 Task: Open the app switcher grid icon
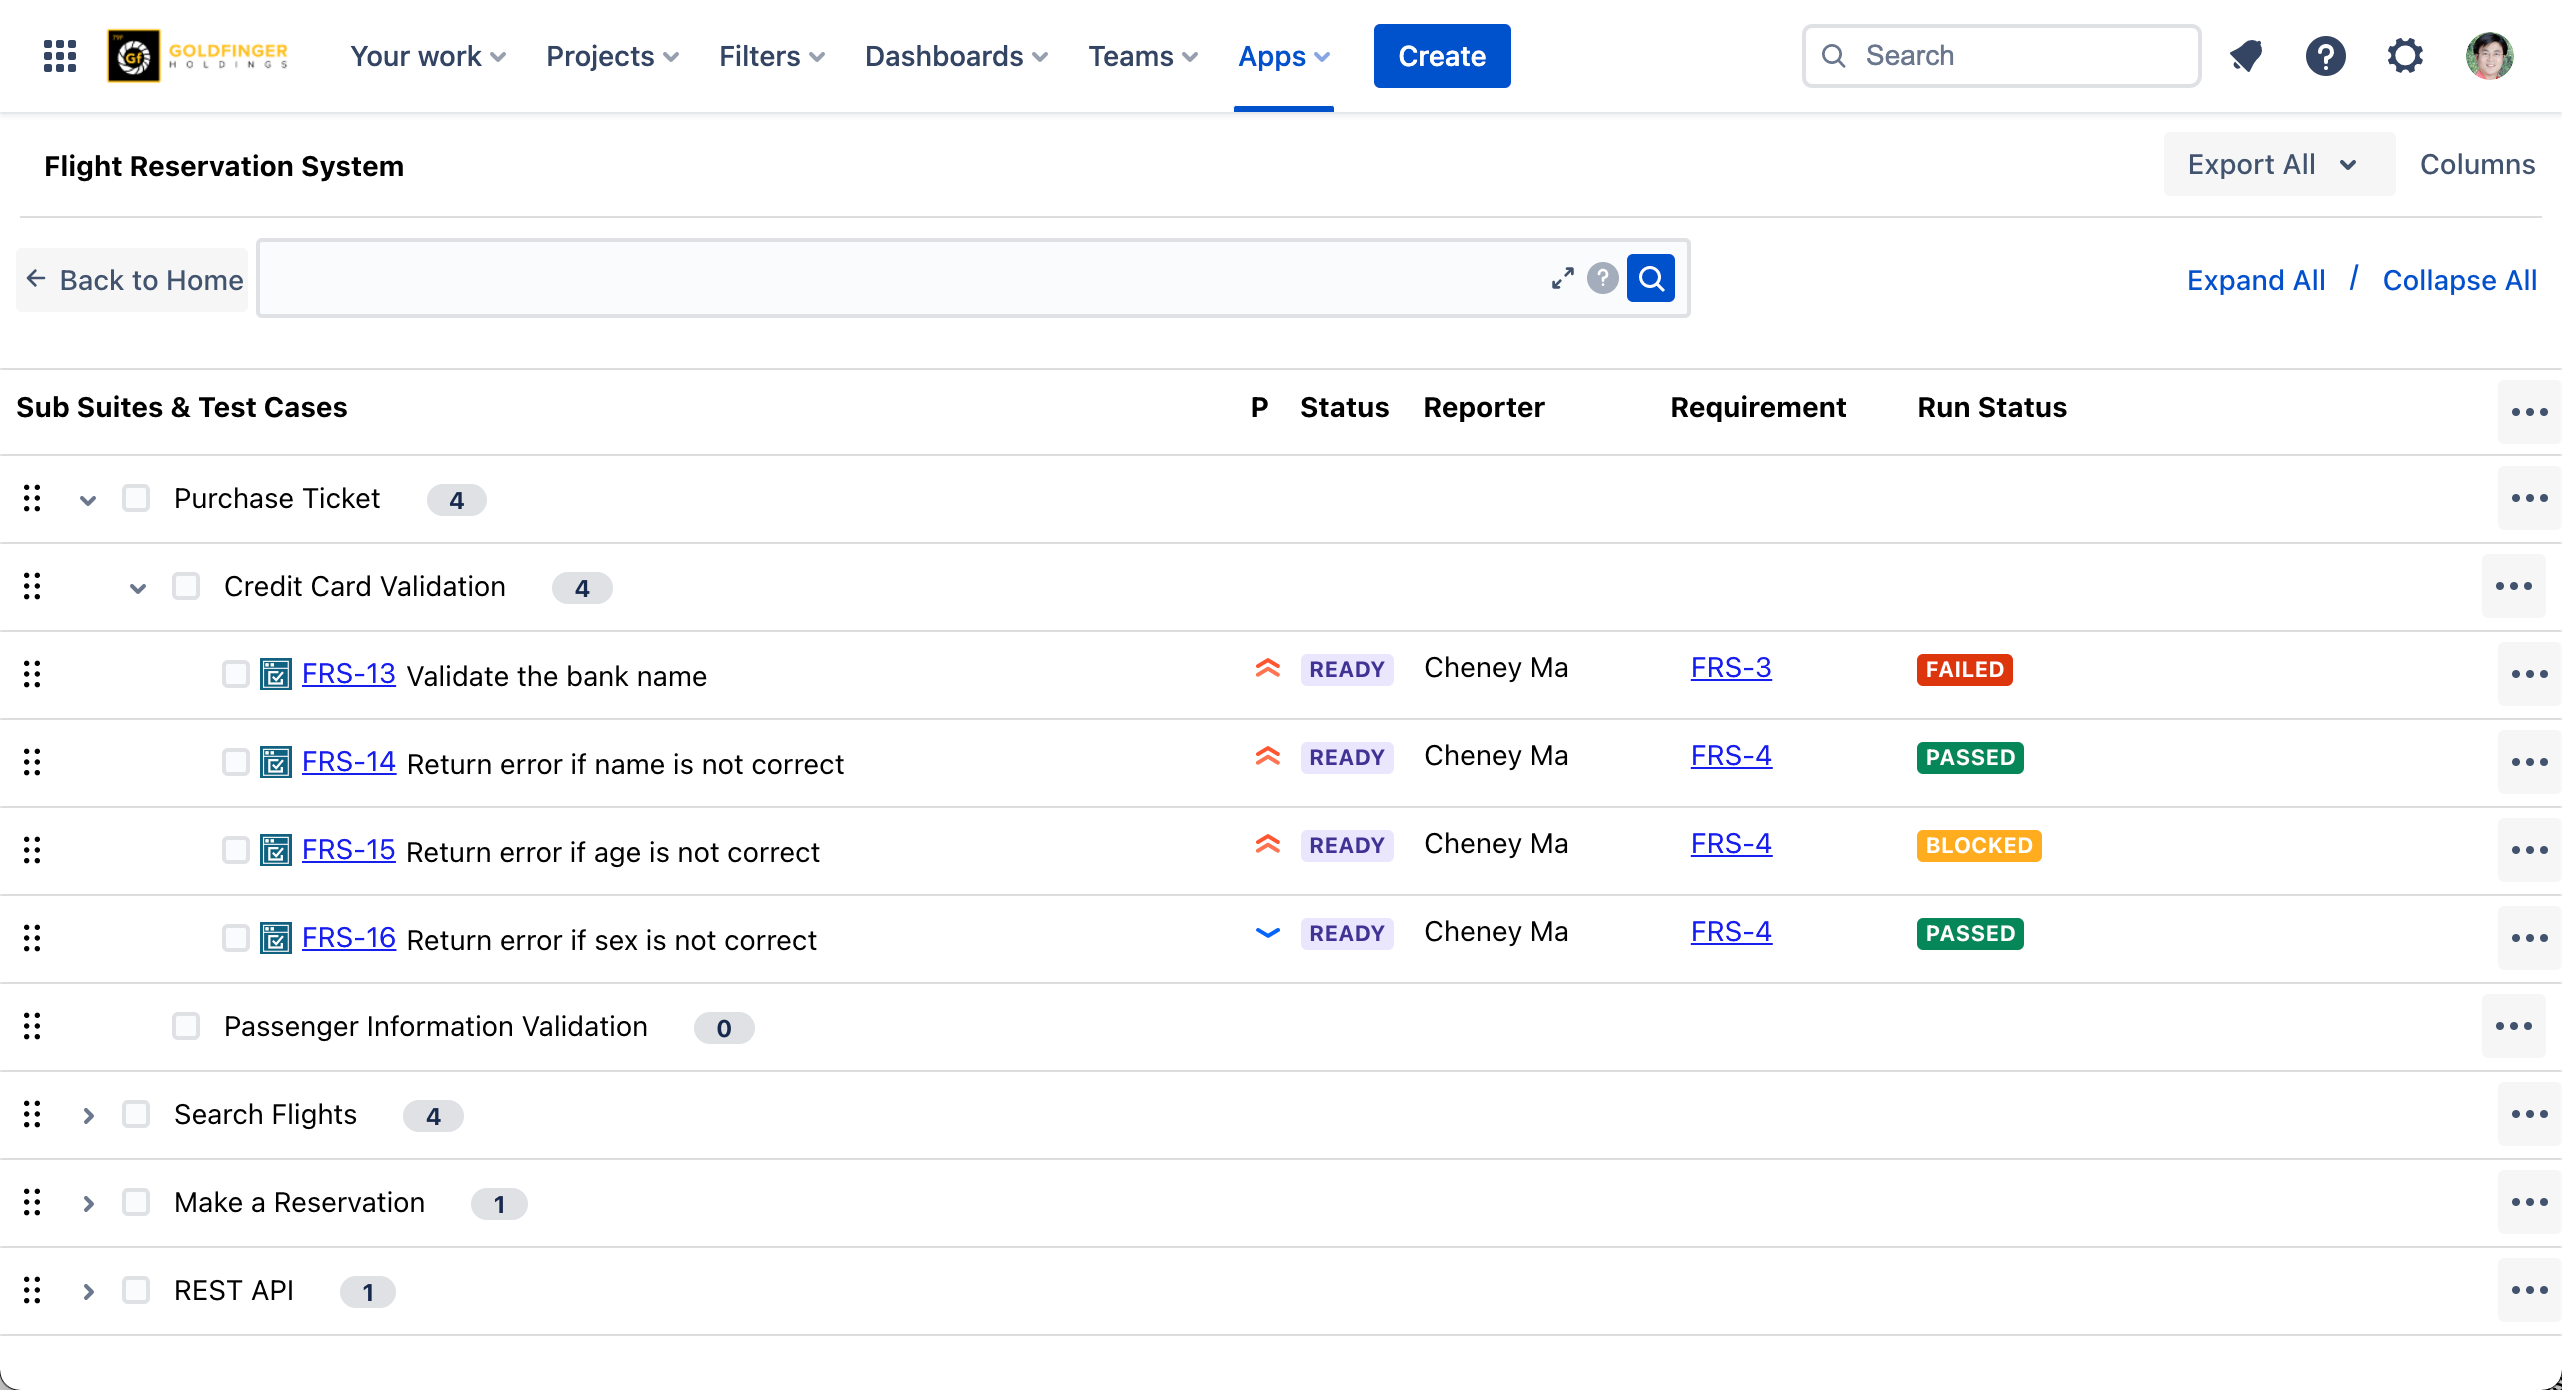click(60, 56)
